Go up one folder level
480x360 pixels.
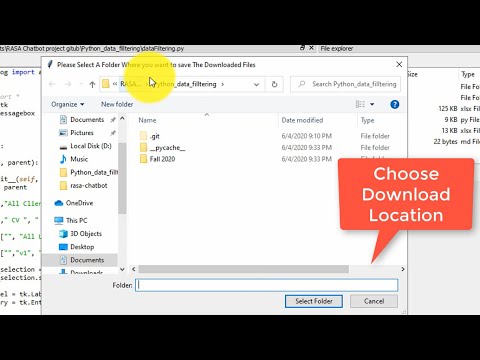[x=92, y=84]
